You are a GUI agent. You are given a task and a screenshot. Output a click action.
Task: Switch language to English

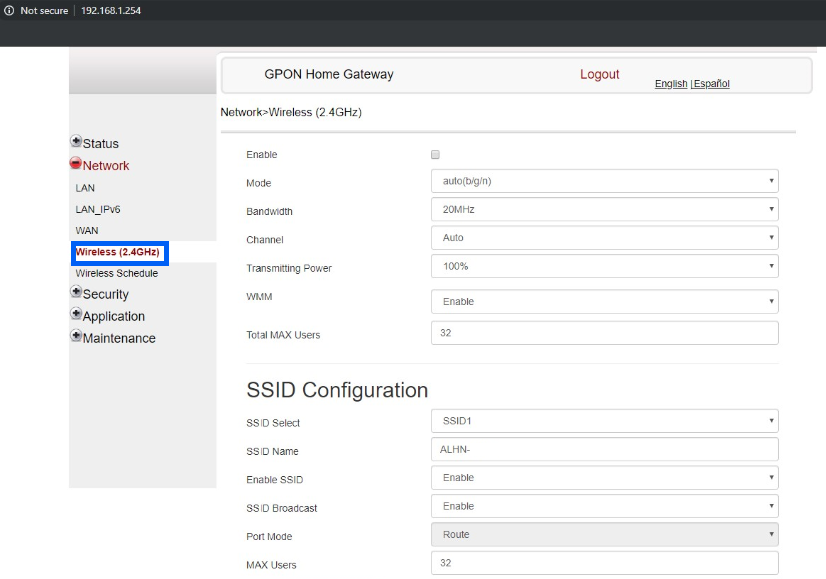coord(671,83)
